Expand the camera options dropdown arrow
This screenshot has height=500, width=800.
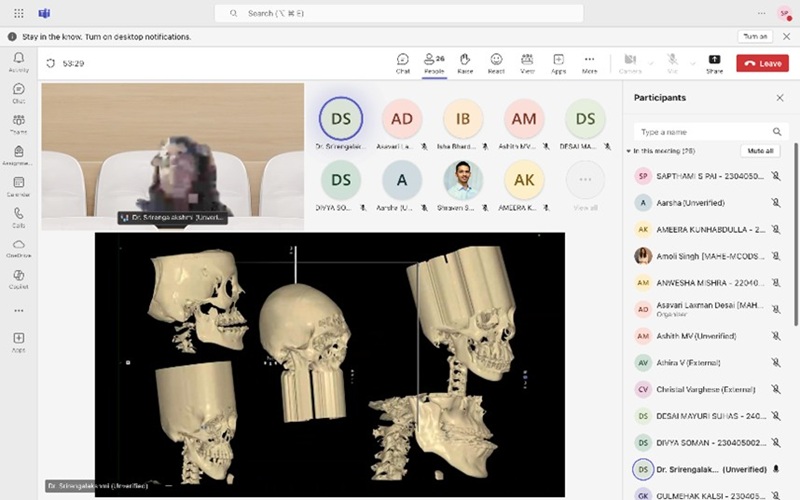pos(650,62)
